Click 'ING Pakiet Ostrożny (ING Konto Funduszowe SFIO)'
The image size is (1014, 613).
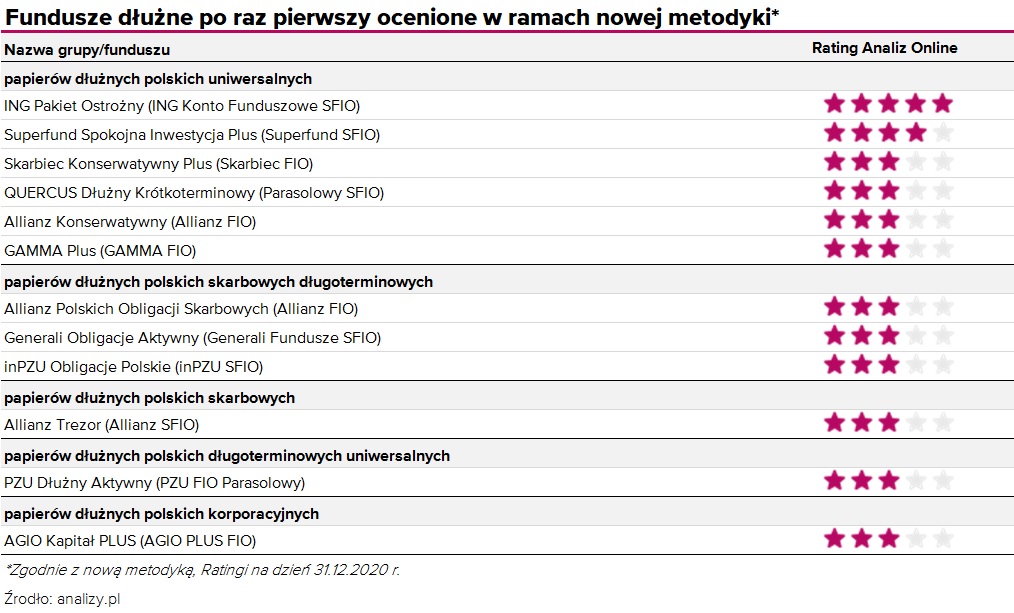[x=182, y=105]
